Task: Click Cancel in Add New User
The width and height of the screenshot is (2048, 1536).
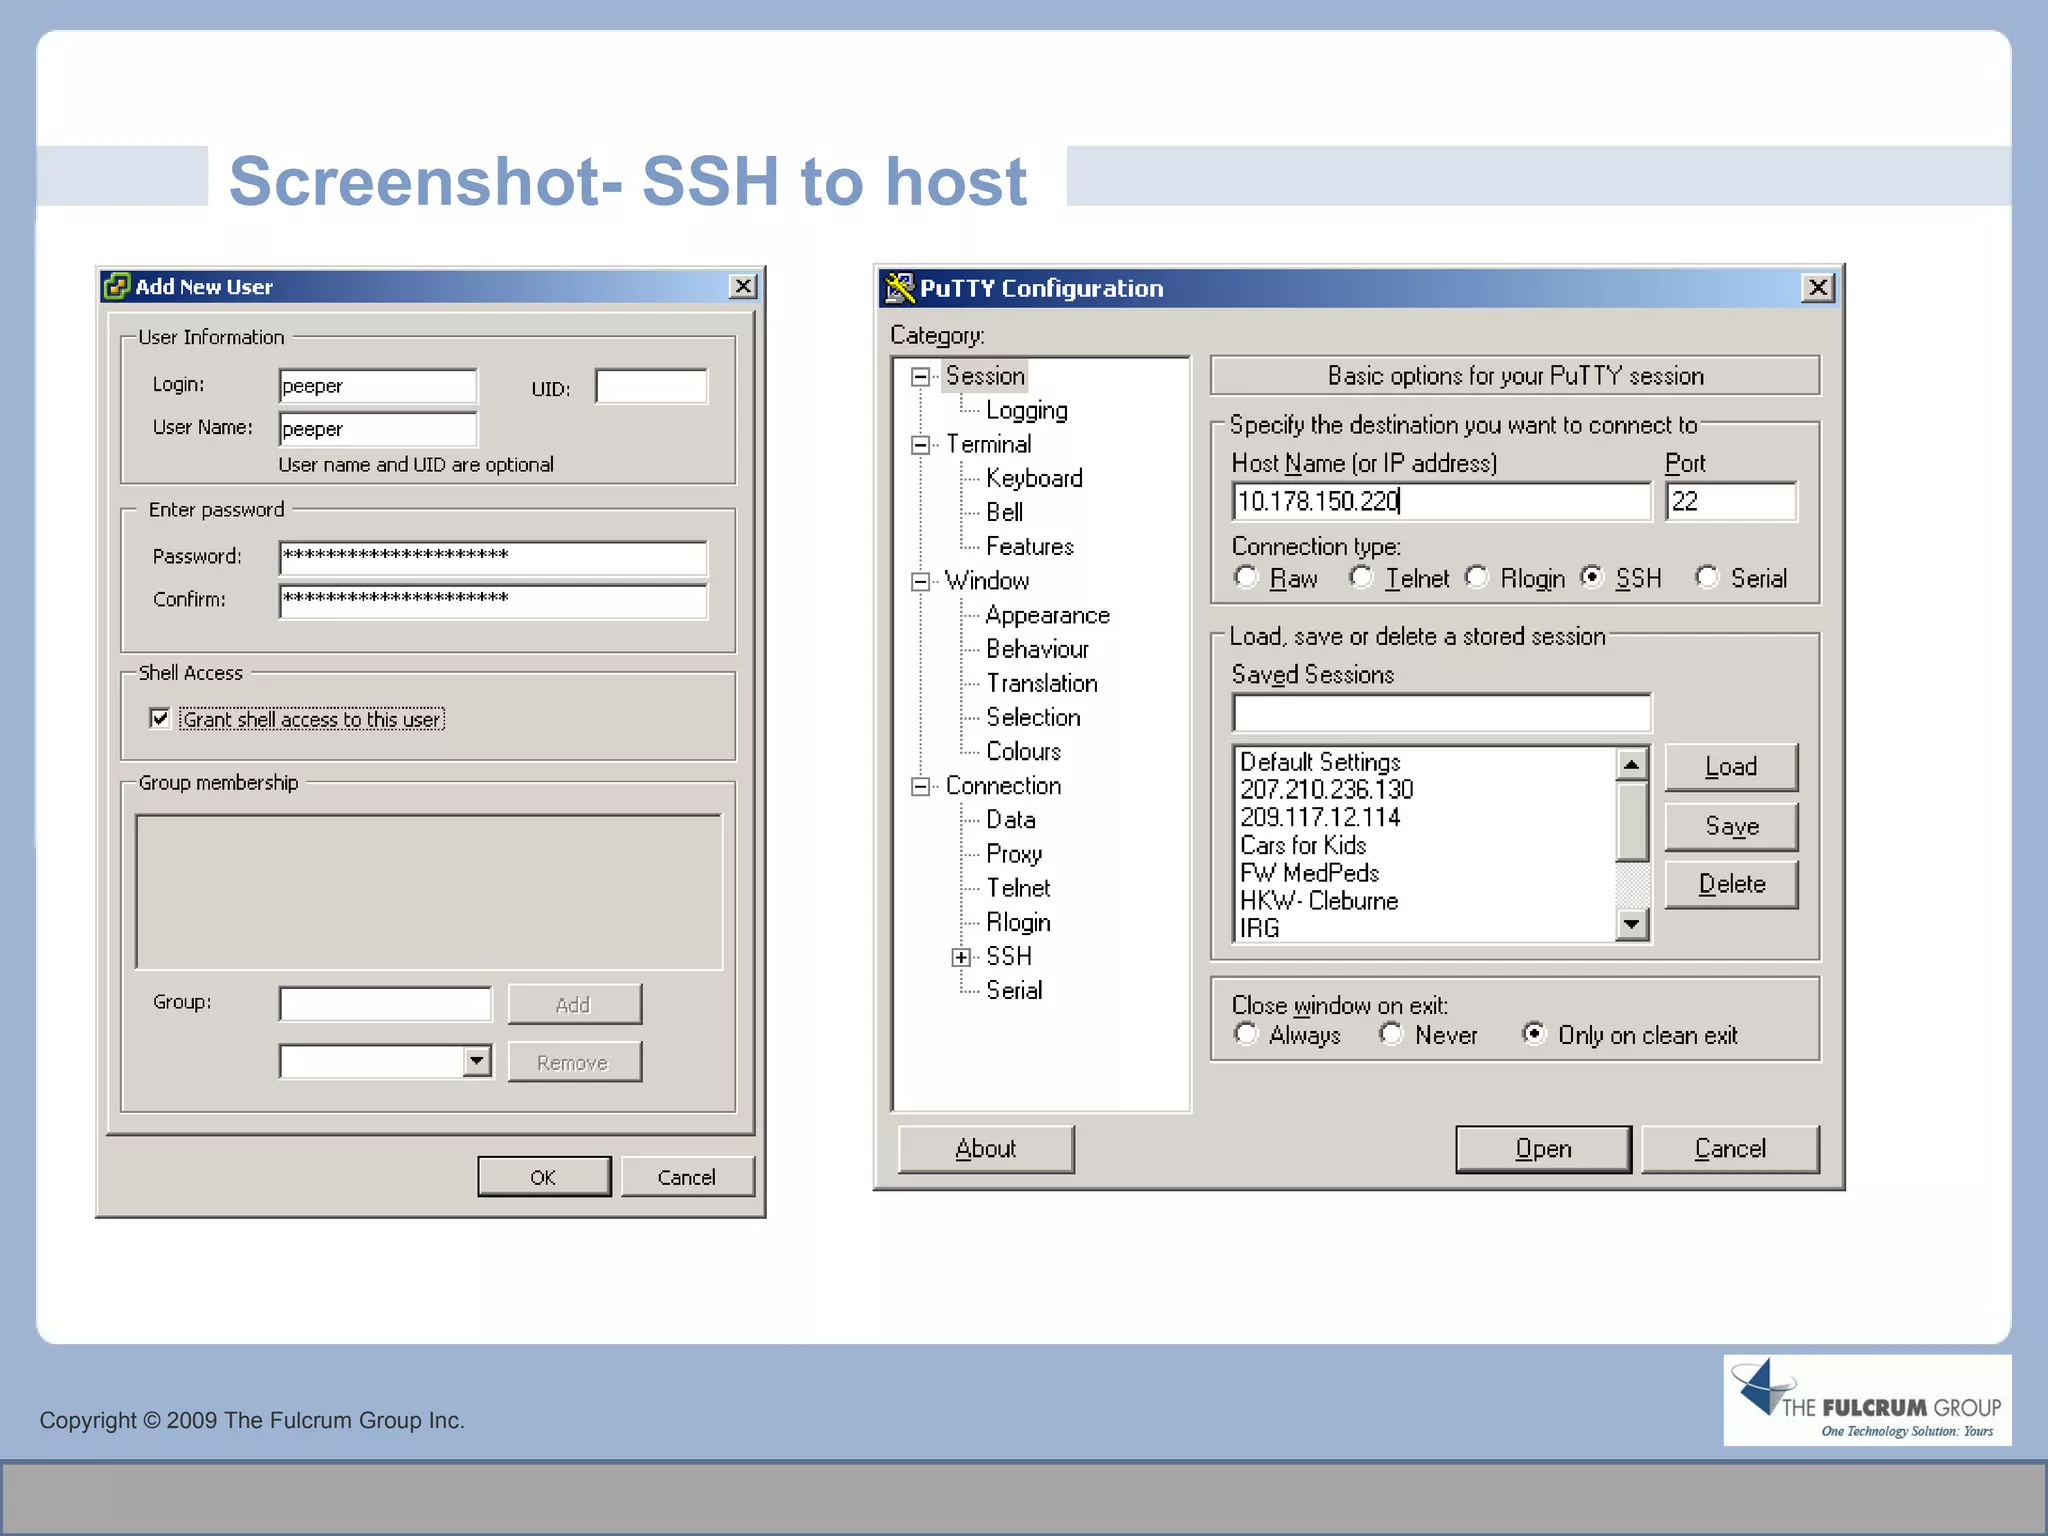Action: (x=687, y=1177)
